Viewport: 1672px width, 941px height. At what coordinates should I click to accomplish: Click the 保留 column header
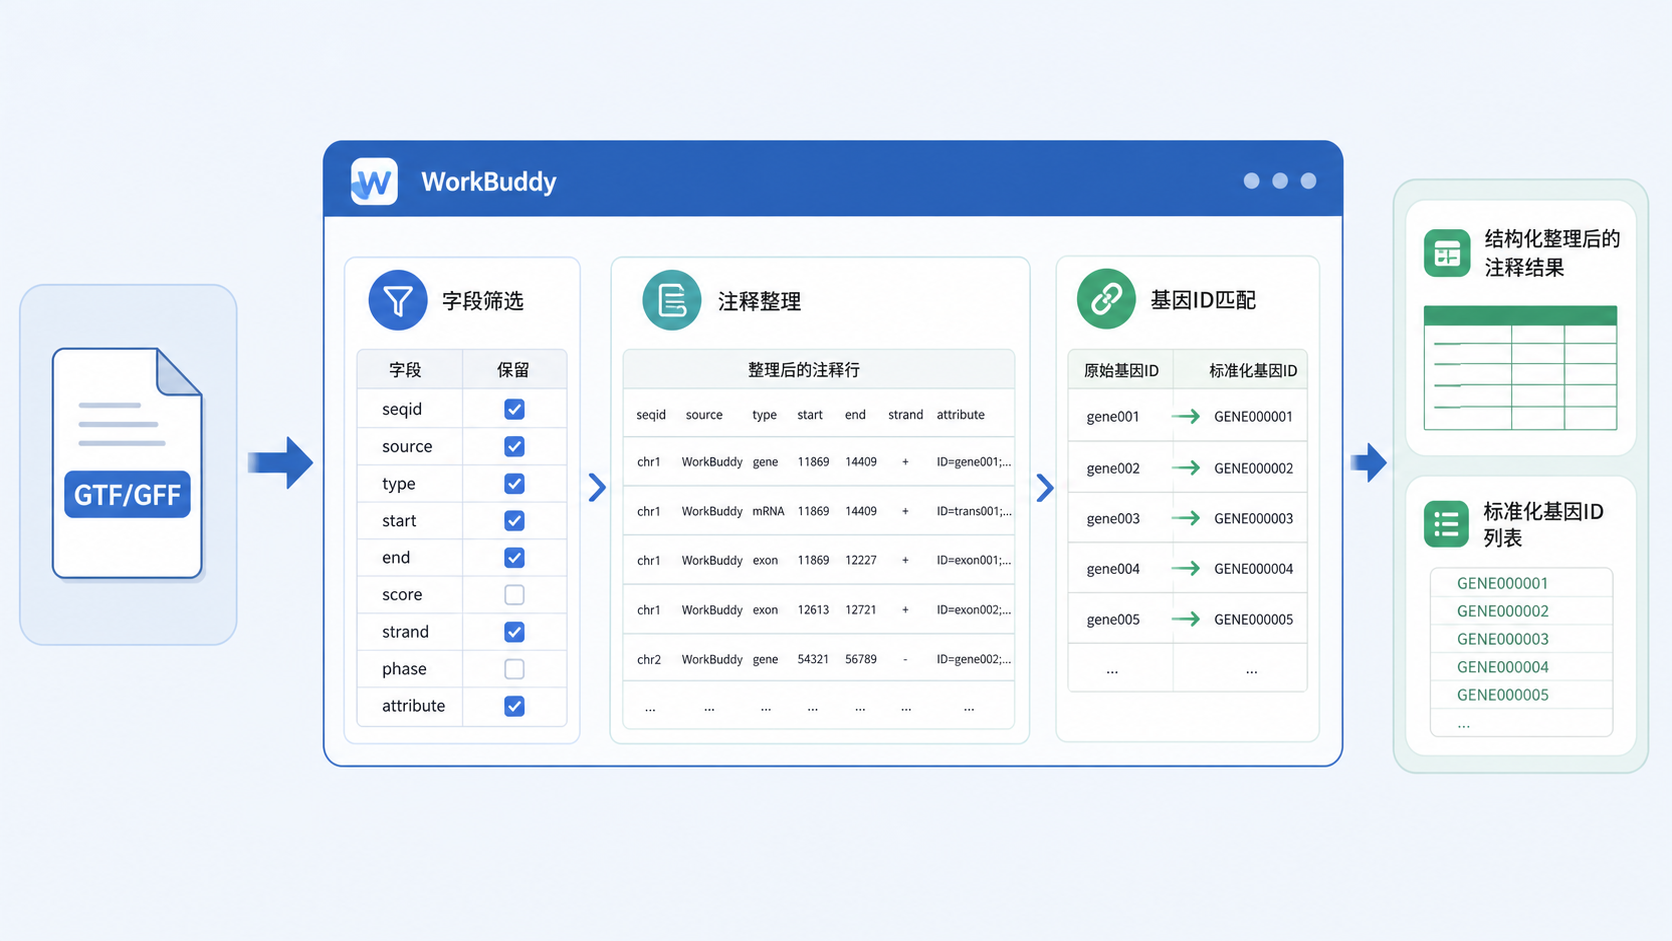tap(513, 370)
